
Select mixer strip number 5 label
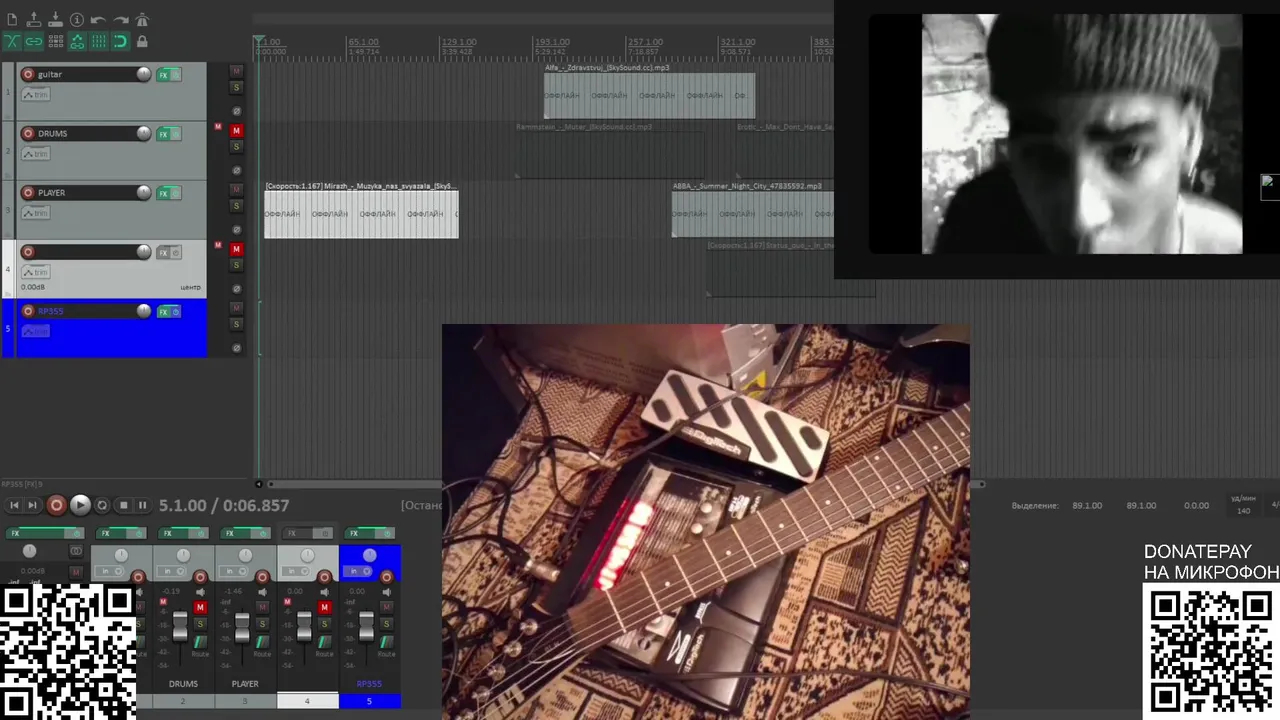[x=369, y=701]
